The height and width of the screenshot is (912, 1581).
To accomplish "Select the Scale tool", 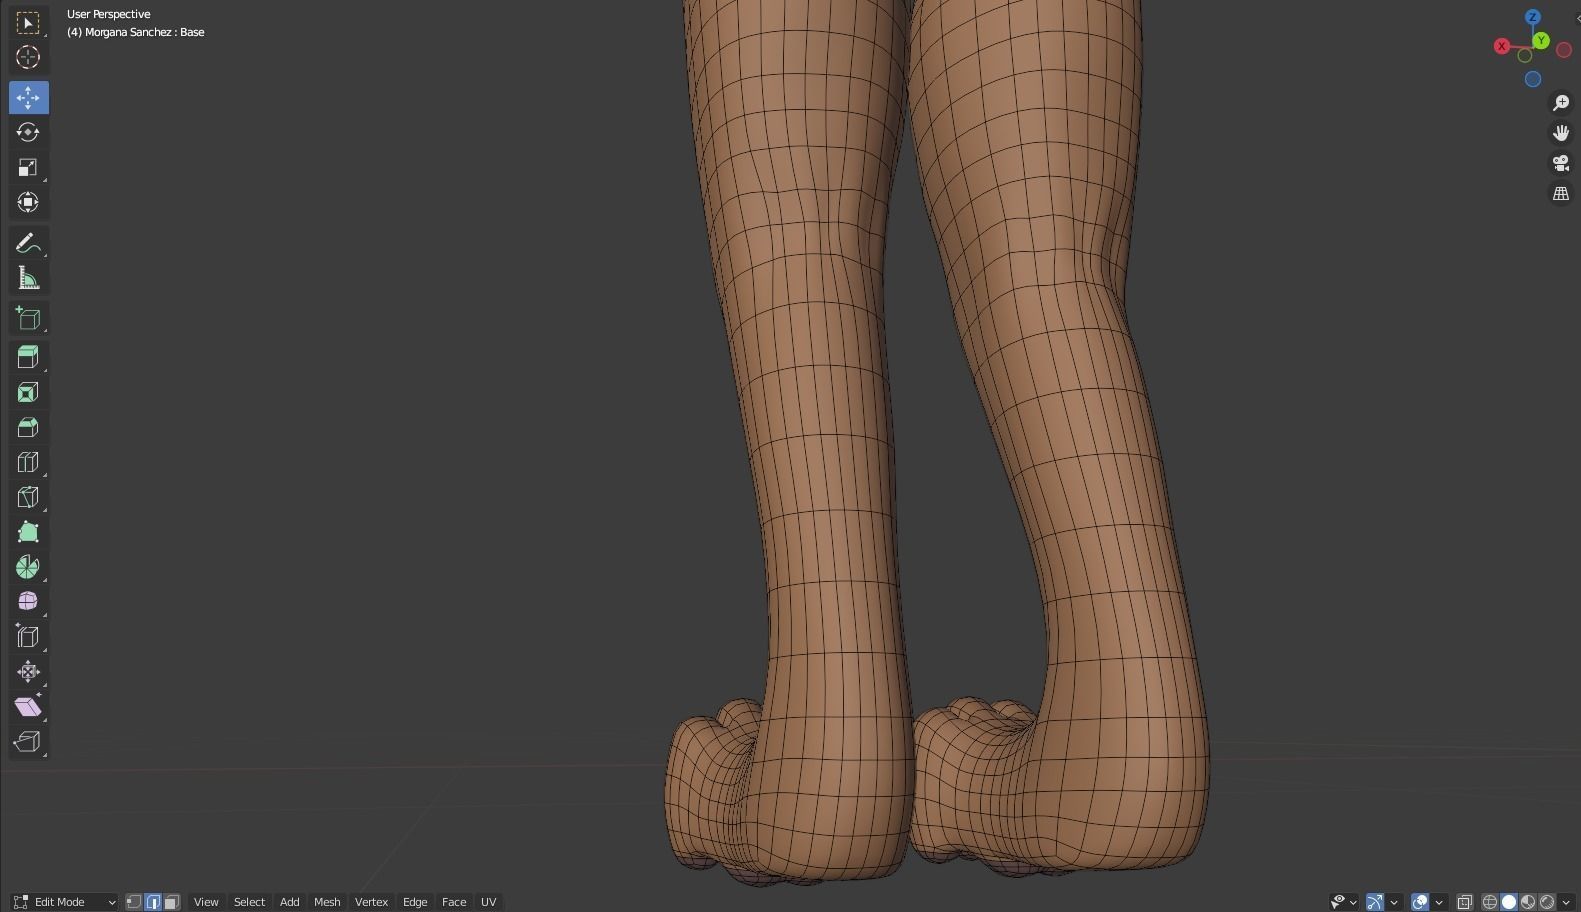I will pos(28,167).
